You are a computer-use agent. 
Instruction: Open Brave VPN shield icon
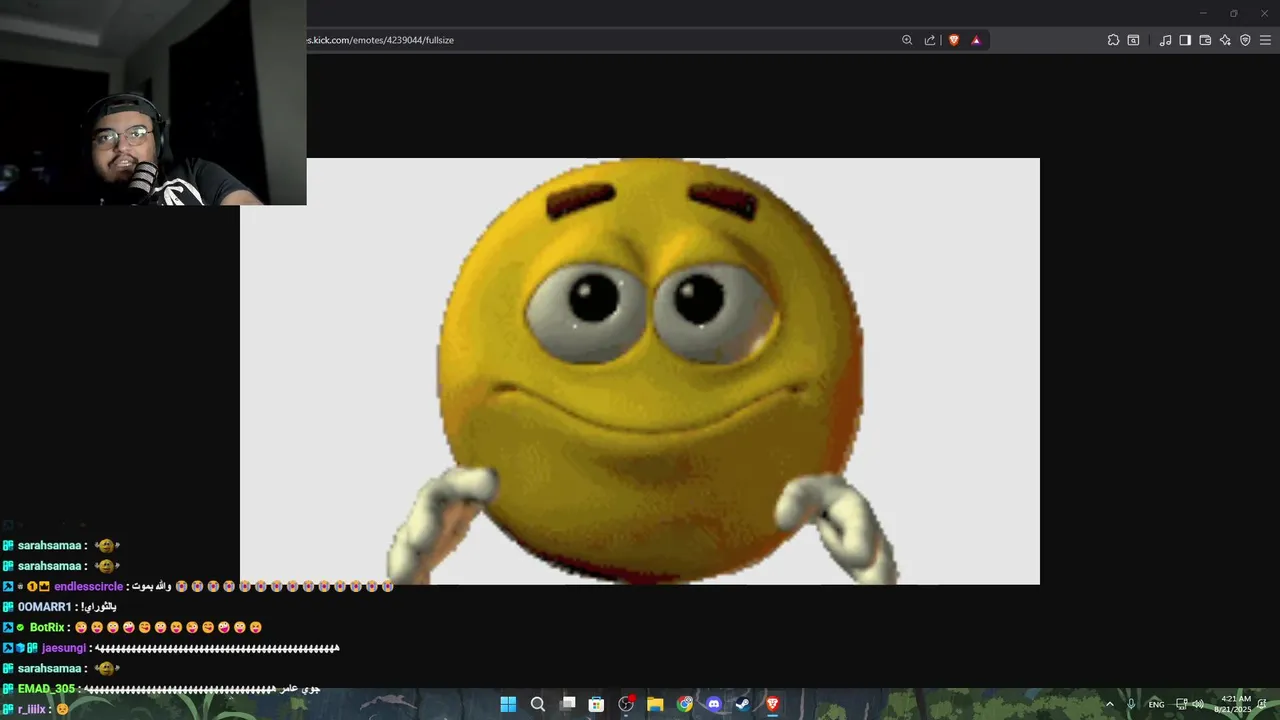(1245, 40)
